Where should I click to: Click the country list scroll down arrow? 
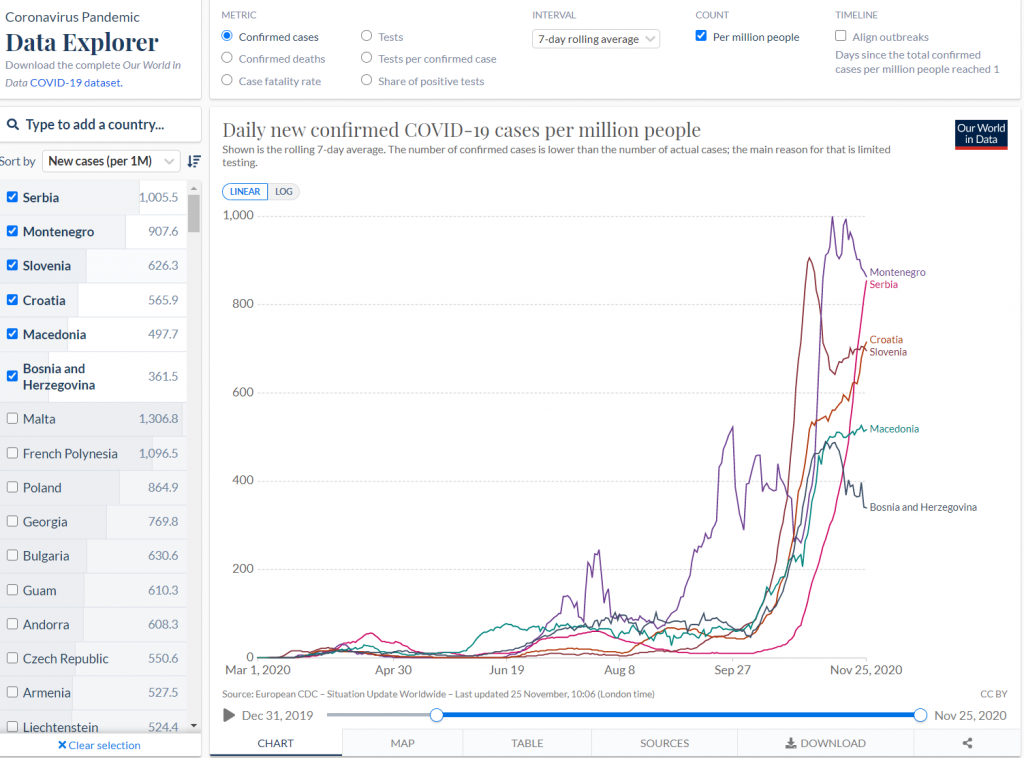194,726
